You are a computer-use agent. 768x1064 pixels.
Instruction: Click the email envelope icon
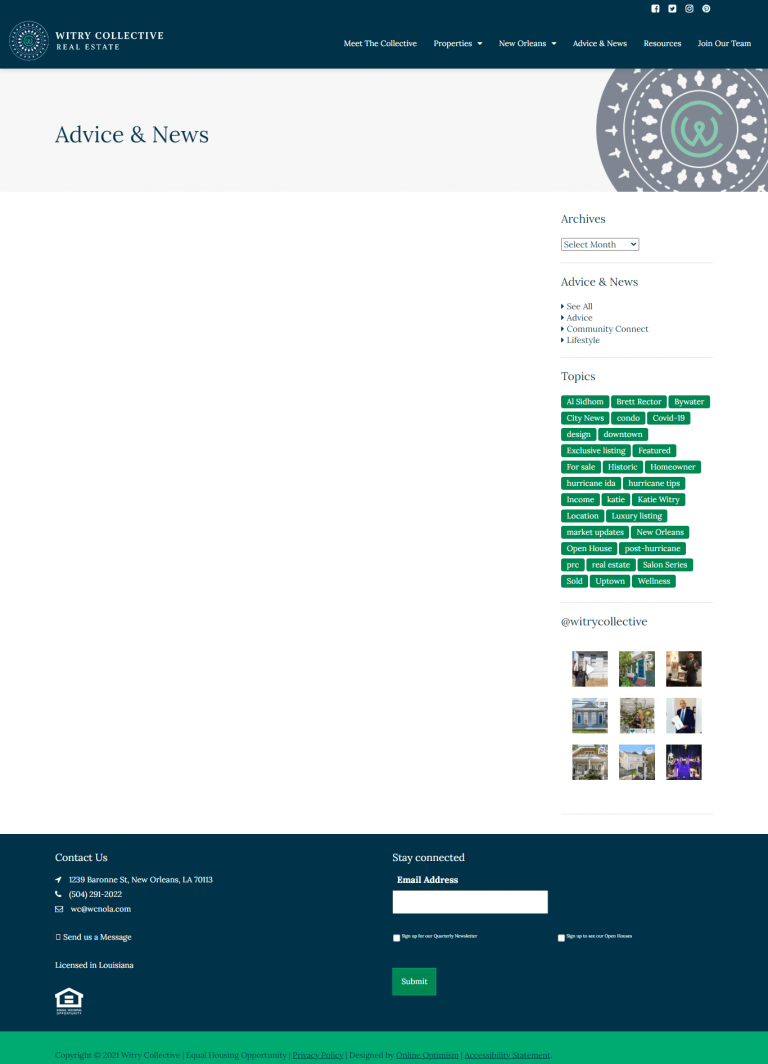pos(59,909)
